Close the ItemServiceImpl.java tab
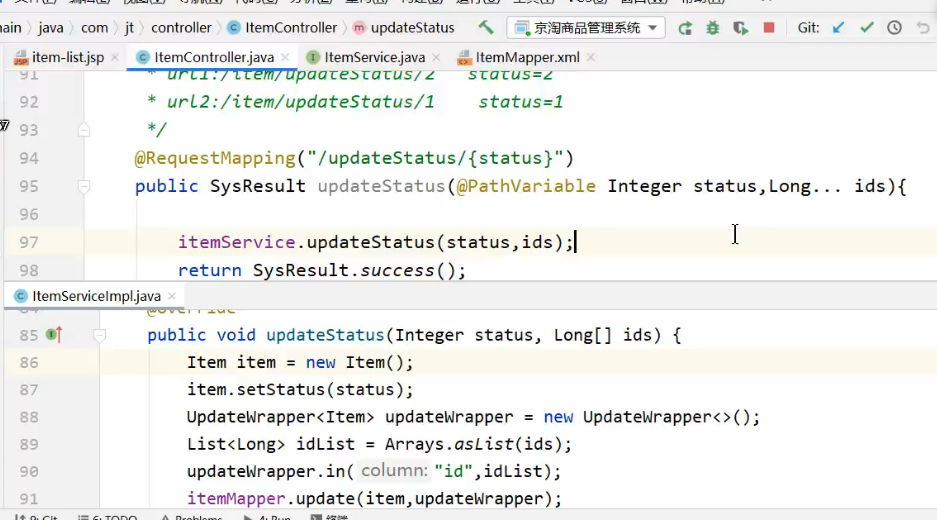Screen dimensions: 937x520 point(172,296)
